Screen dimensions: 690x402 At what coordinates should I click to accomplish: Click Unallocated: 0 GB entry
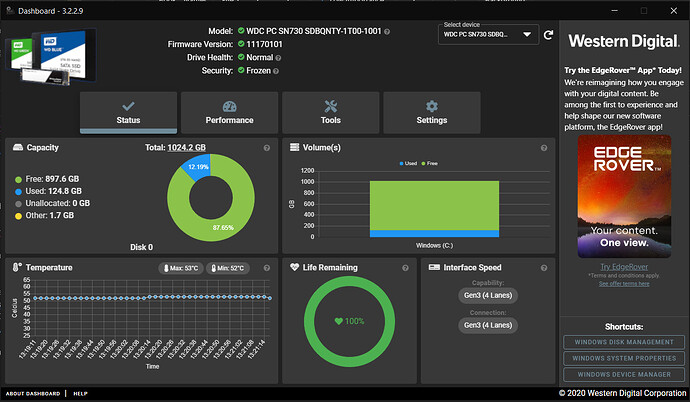click(x=53, y=203)
